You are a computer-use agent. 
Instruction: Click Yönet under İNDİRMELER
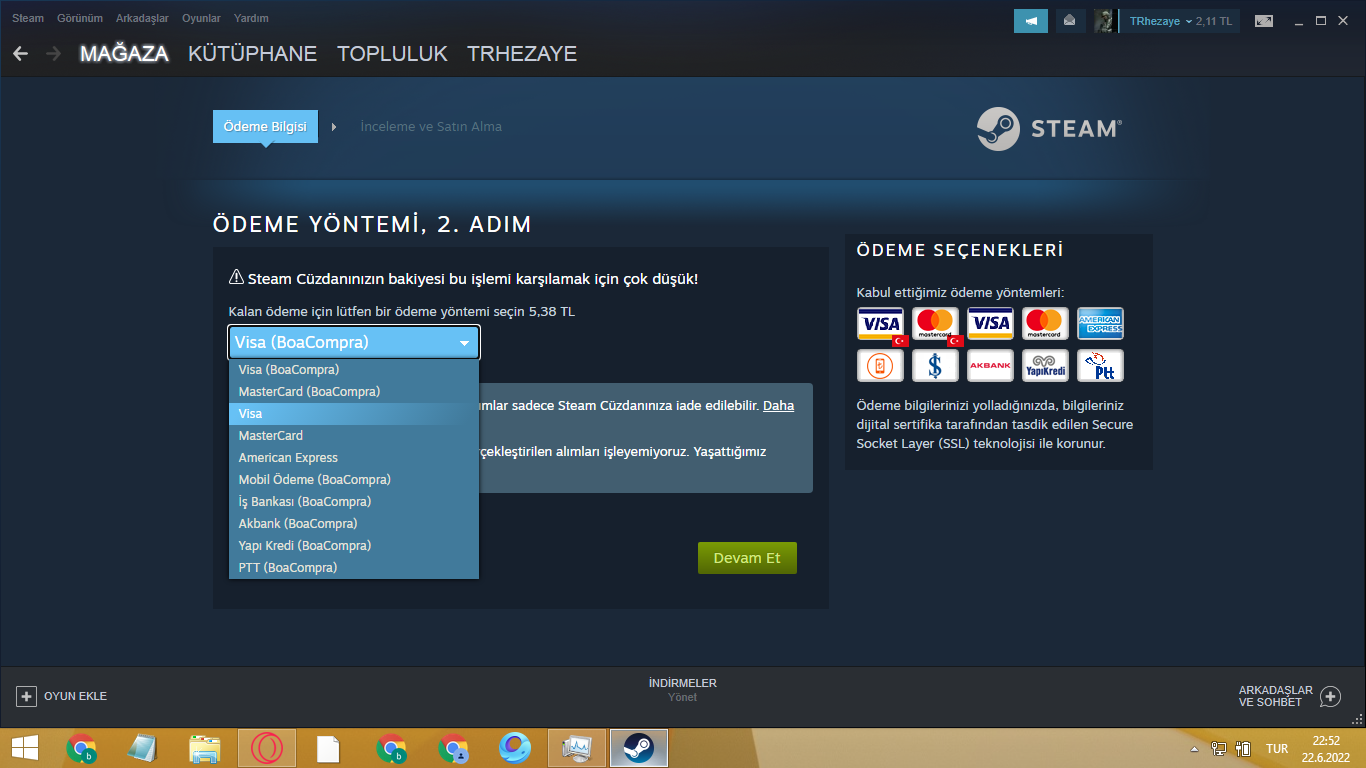tap(682, 697)
